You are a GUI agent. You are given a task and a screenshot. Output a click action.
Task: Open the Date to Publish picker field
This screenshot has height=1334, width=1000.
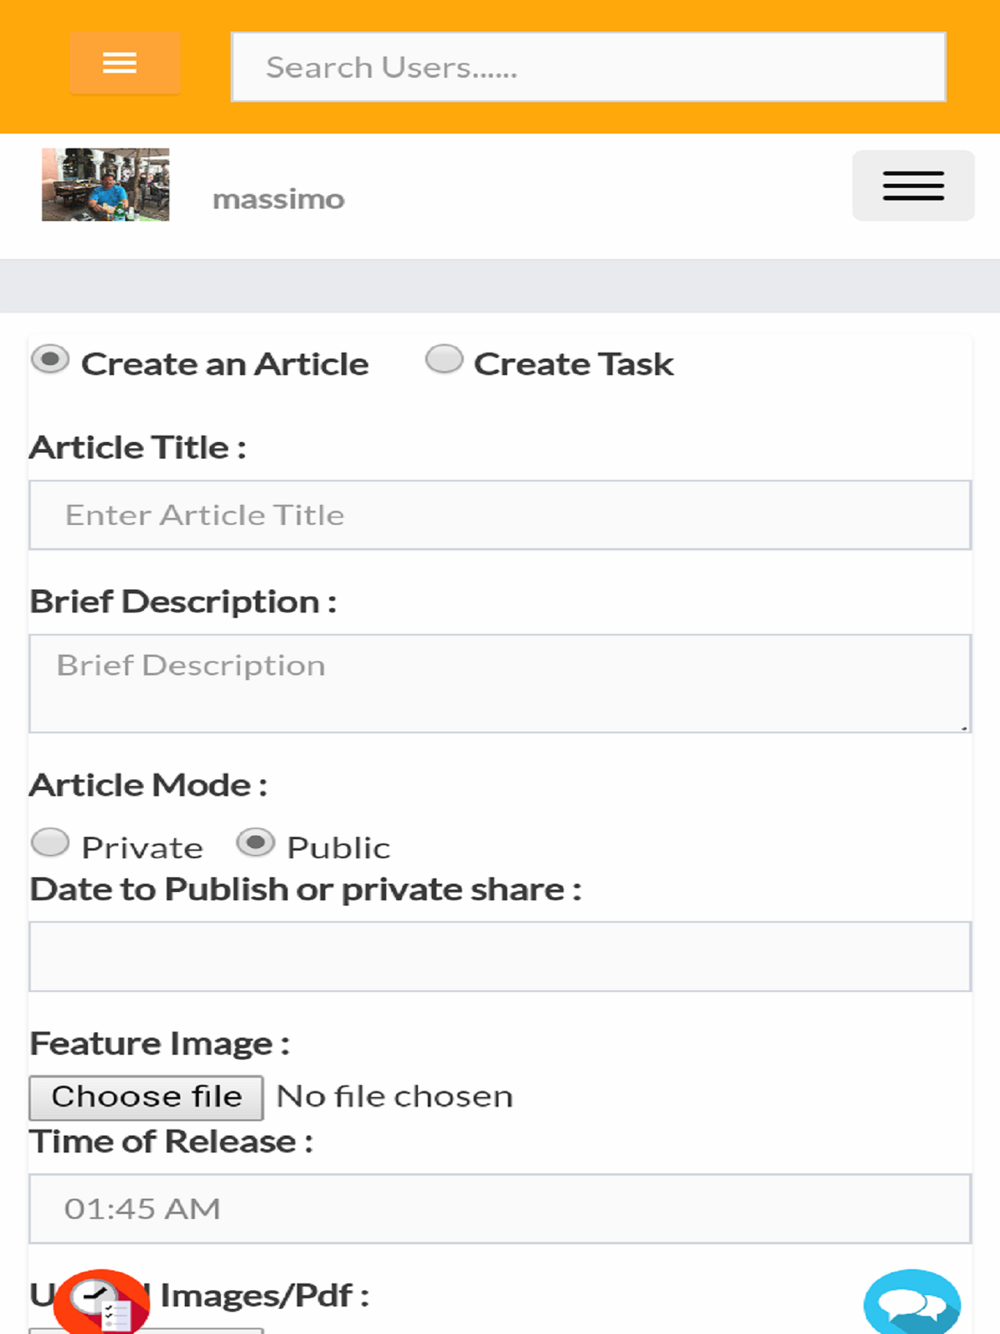point(500,957)
